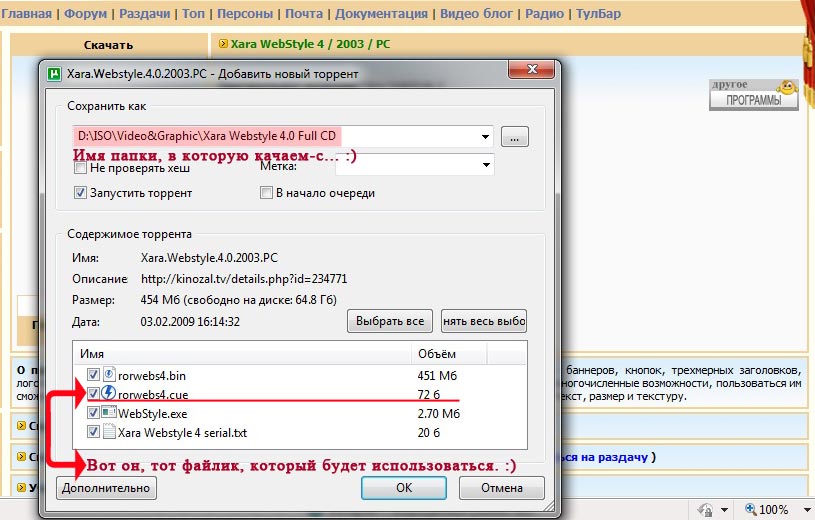Open 'Радио' in the site menu
The height and width of the screenshot is (520, 815).
coord(544,14)
